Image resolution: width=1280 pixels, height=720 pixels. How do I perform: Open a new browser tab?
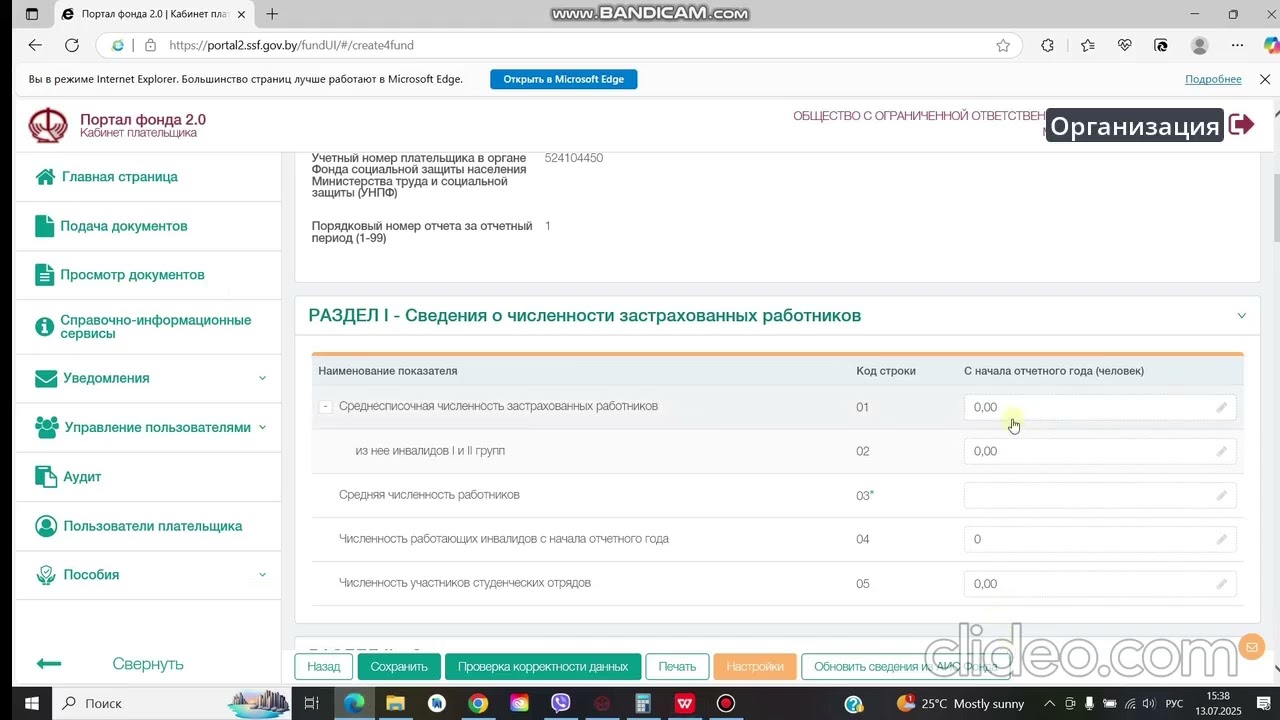coord(272,14)
